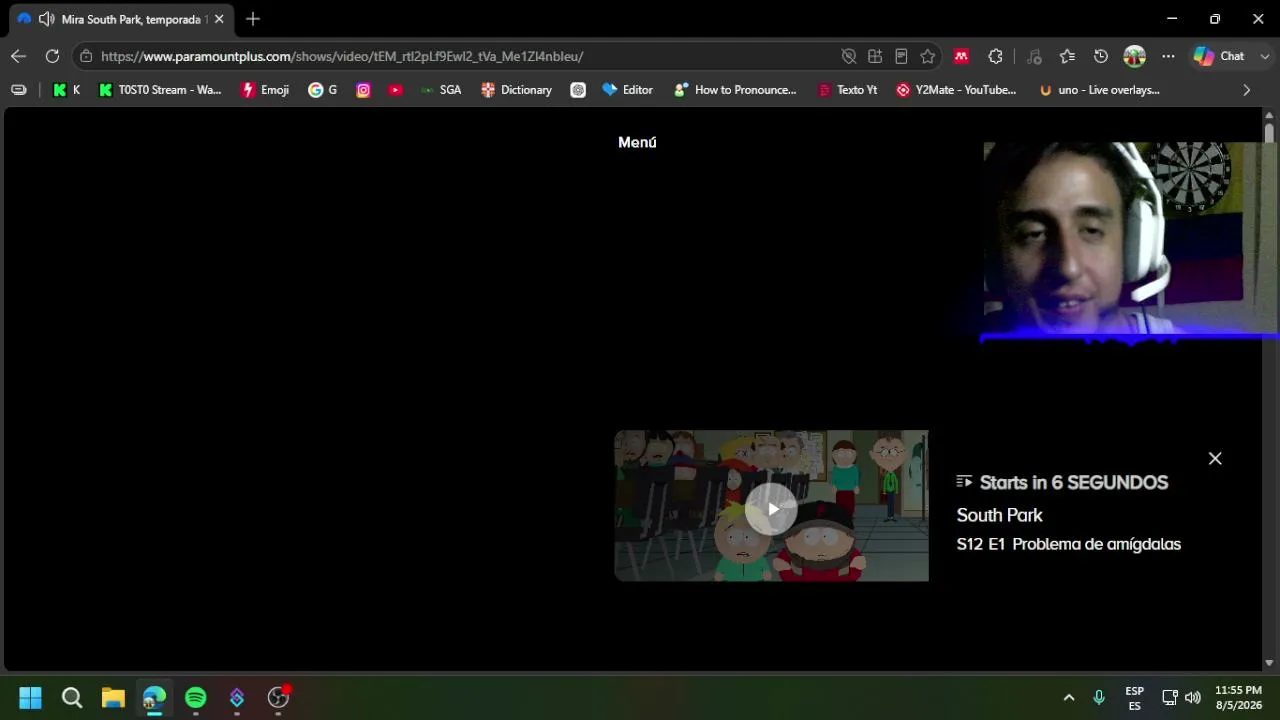Click the 'South Park' show title text

(999, 515)
